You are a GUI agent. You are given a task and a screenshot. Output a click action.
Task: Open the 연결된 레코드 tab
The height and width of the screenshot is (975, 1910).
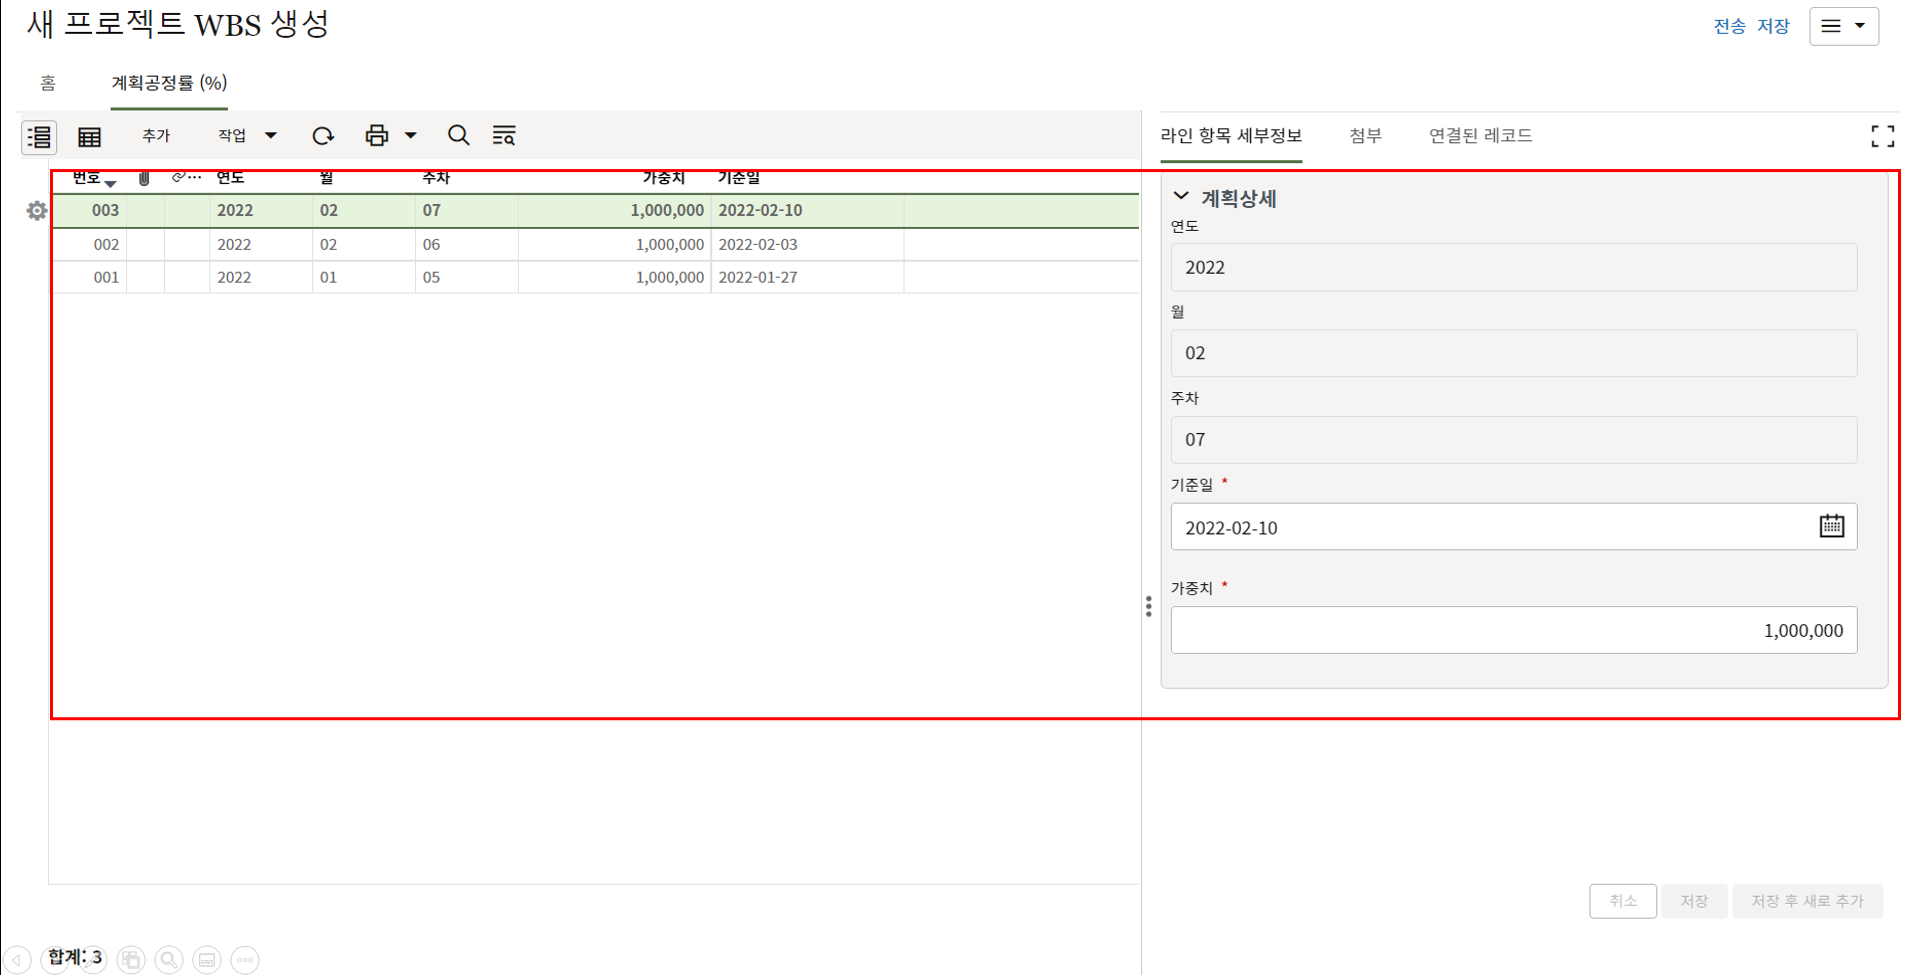point(1480,136)
